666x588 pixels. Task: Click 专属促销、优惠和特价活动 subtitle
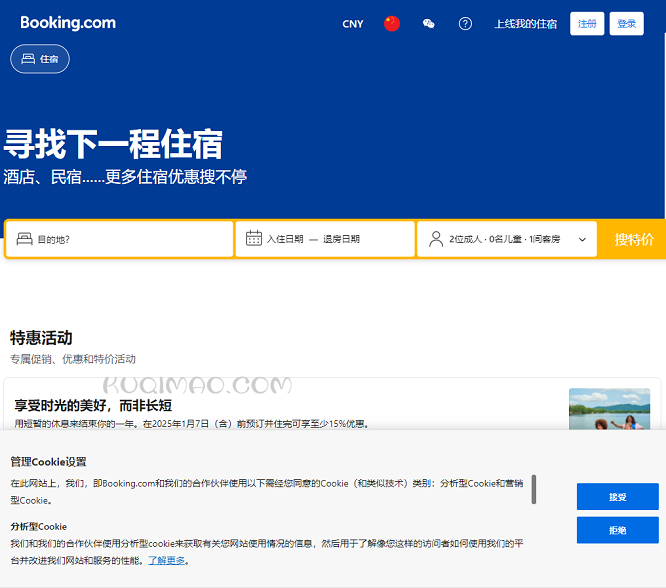click(x=73, y=359)
